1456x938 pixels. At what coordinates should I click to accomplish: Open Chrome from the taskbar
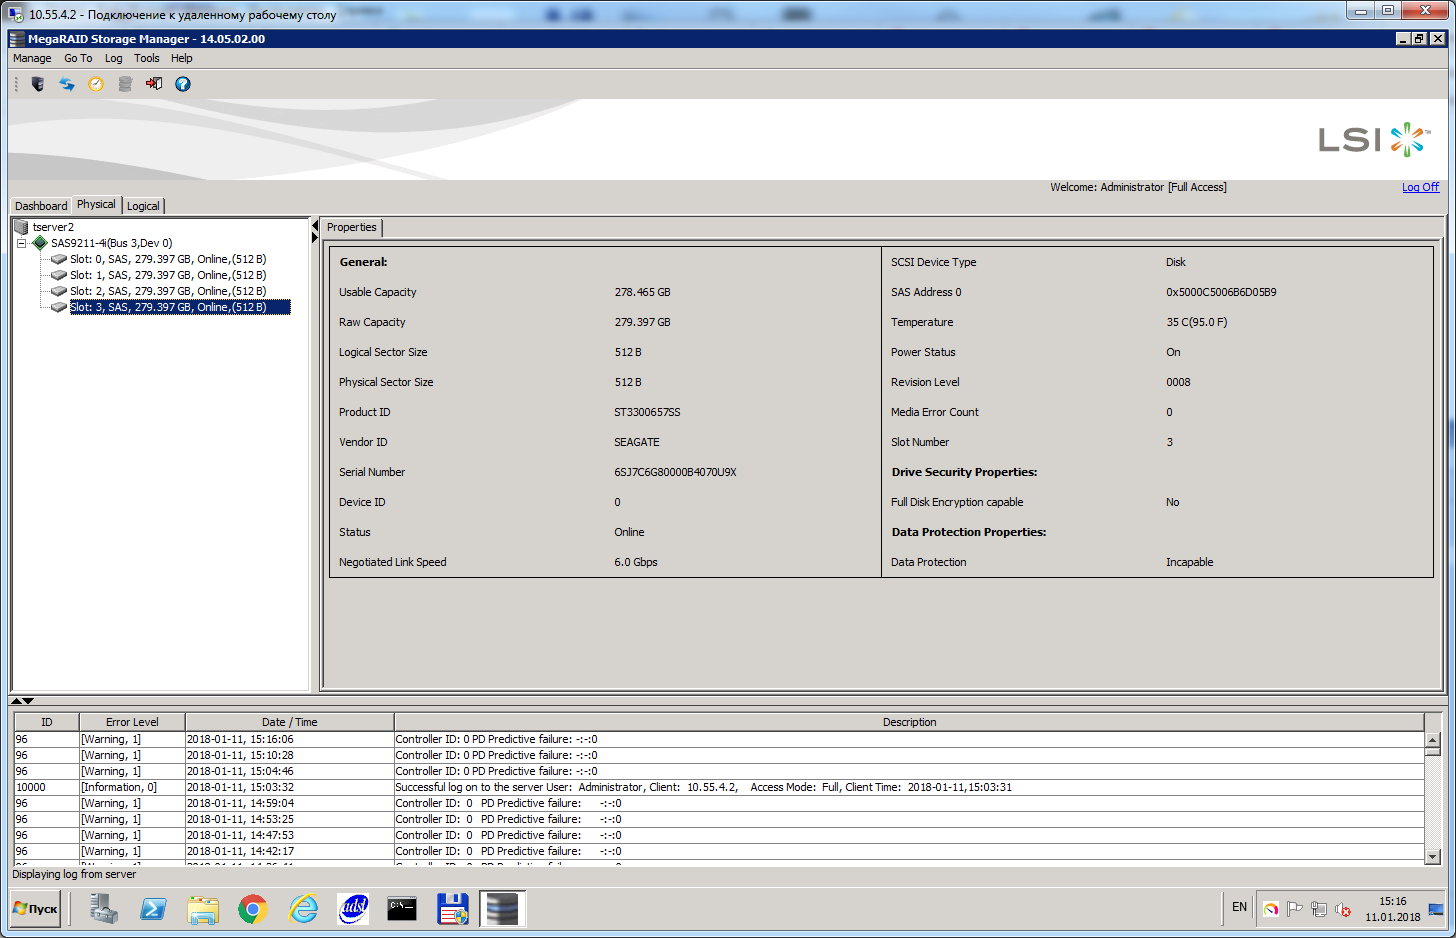[252, 909]
